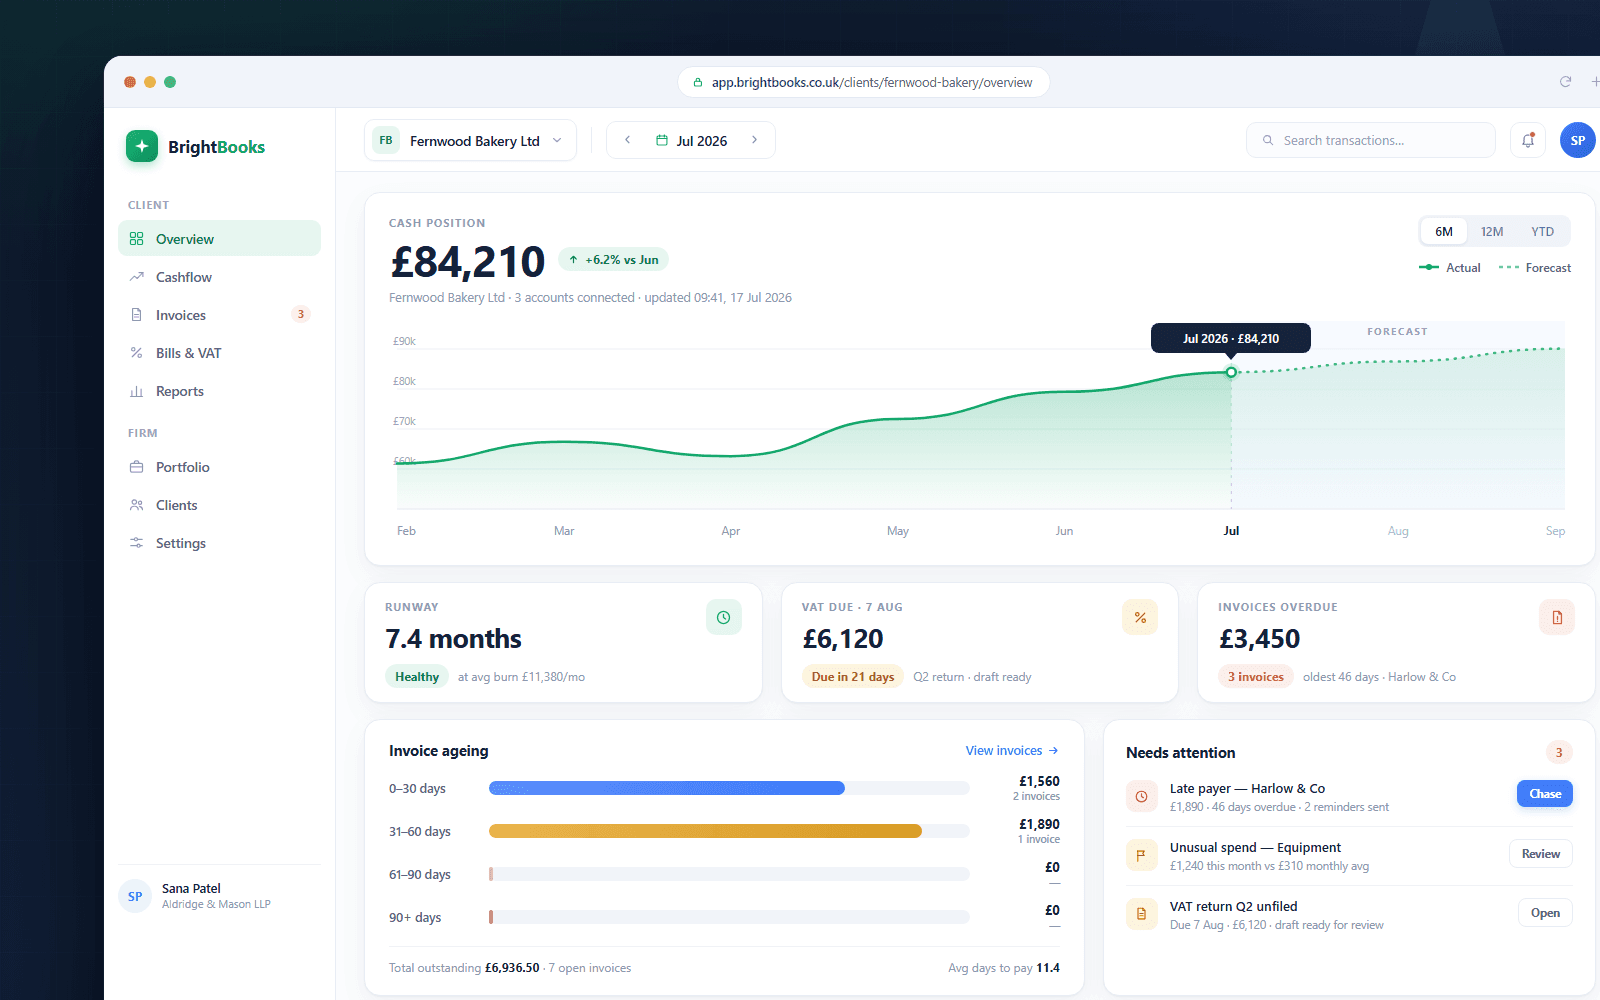Toggle the Actual series legend
This screenshot has width=1600, height=1000.
1450,267
